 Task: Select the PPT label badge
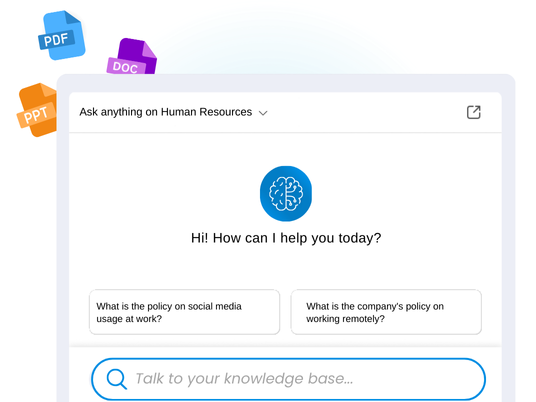36,115
